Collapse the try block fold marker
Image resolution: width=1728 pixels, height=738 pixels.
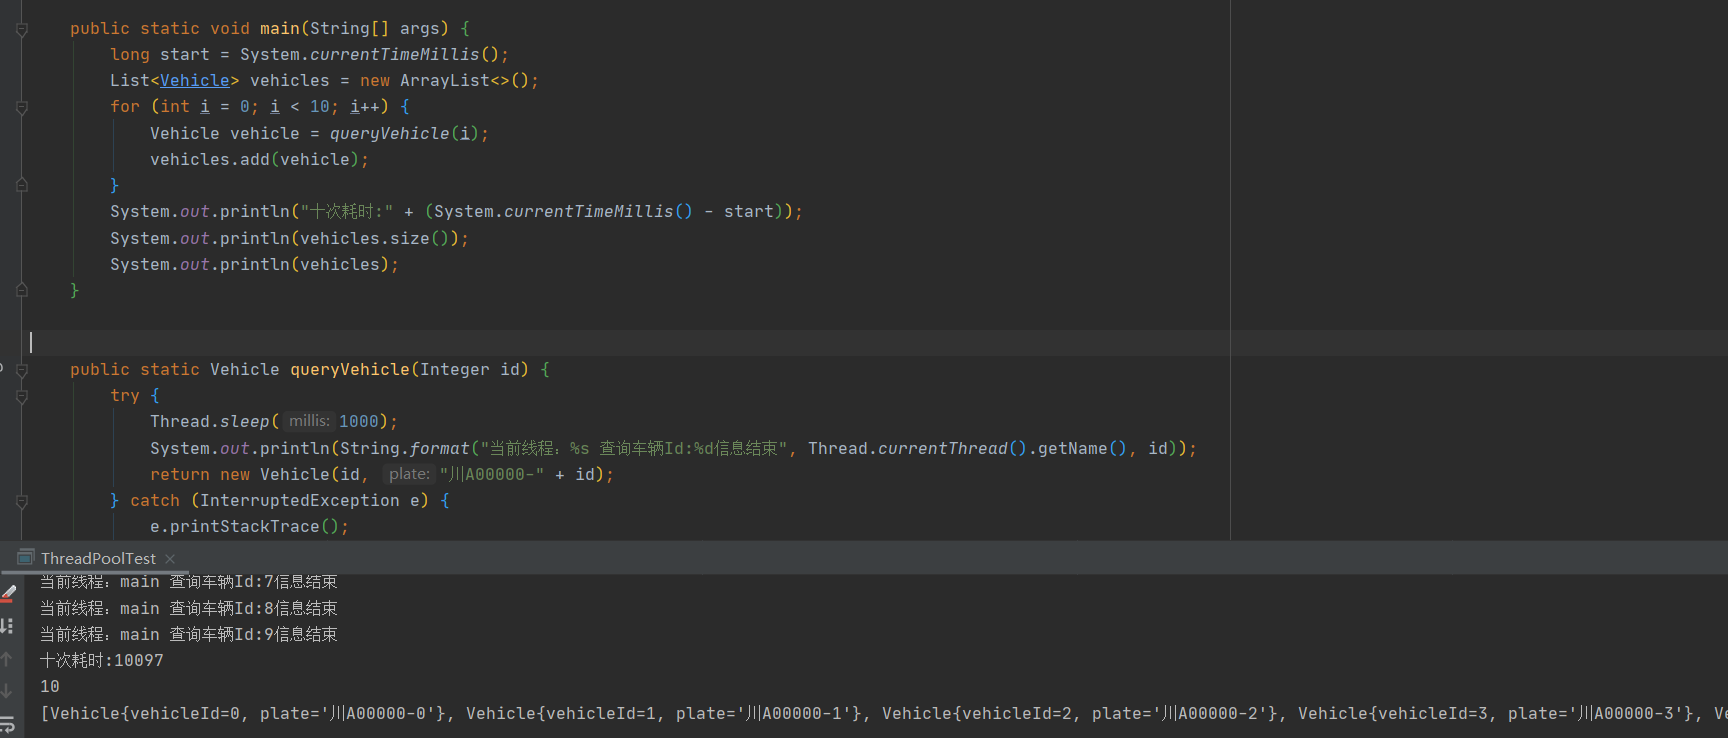coord(22,396)
